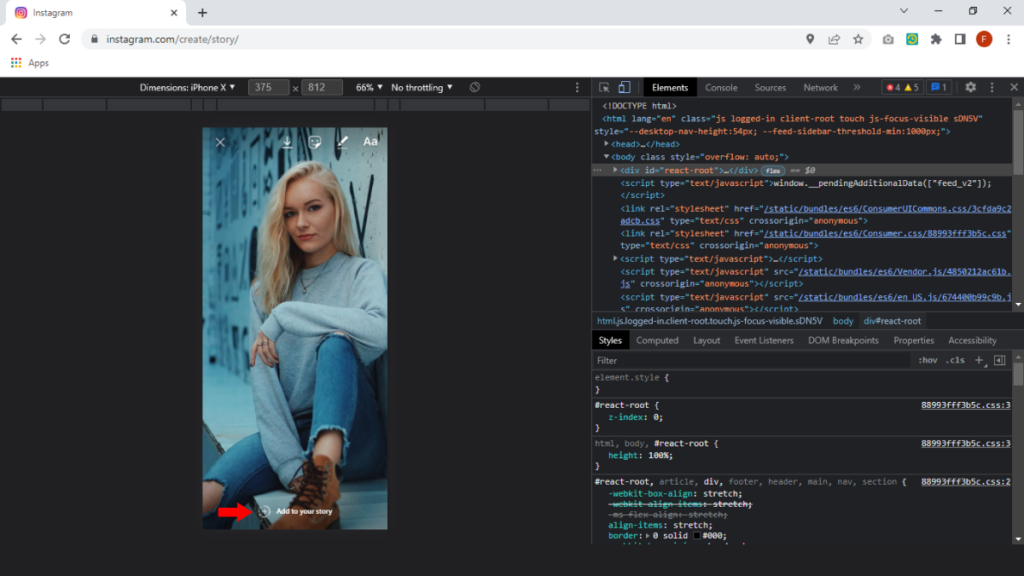Switch to the Sources tab
Image resolution: width=1024 pixels, height=576 pixels.
(x=770, y=88)
